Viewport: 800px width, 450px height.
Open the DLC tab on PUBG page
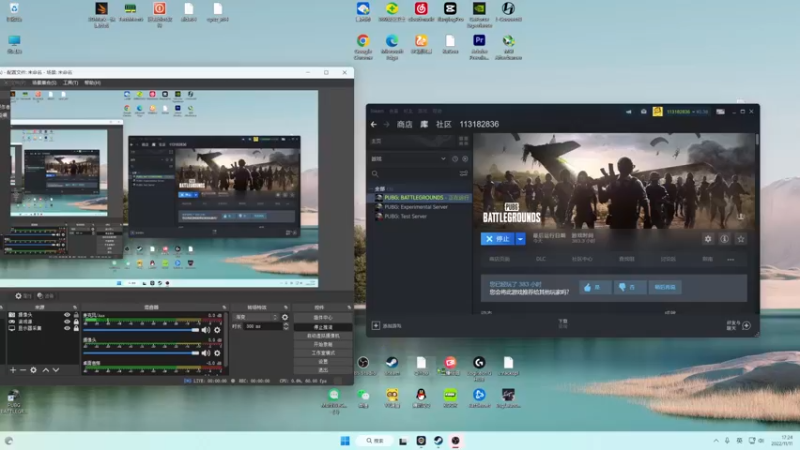(x=541, y=259)
